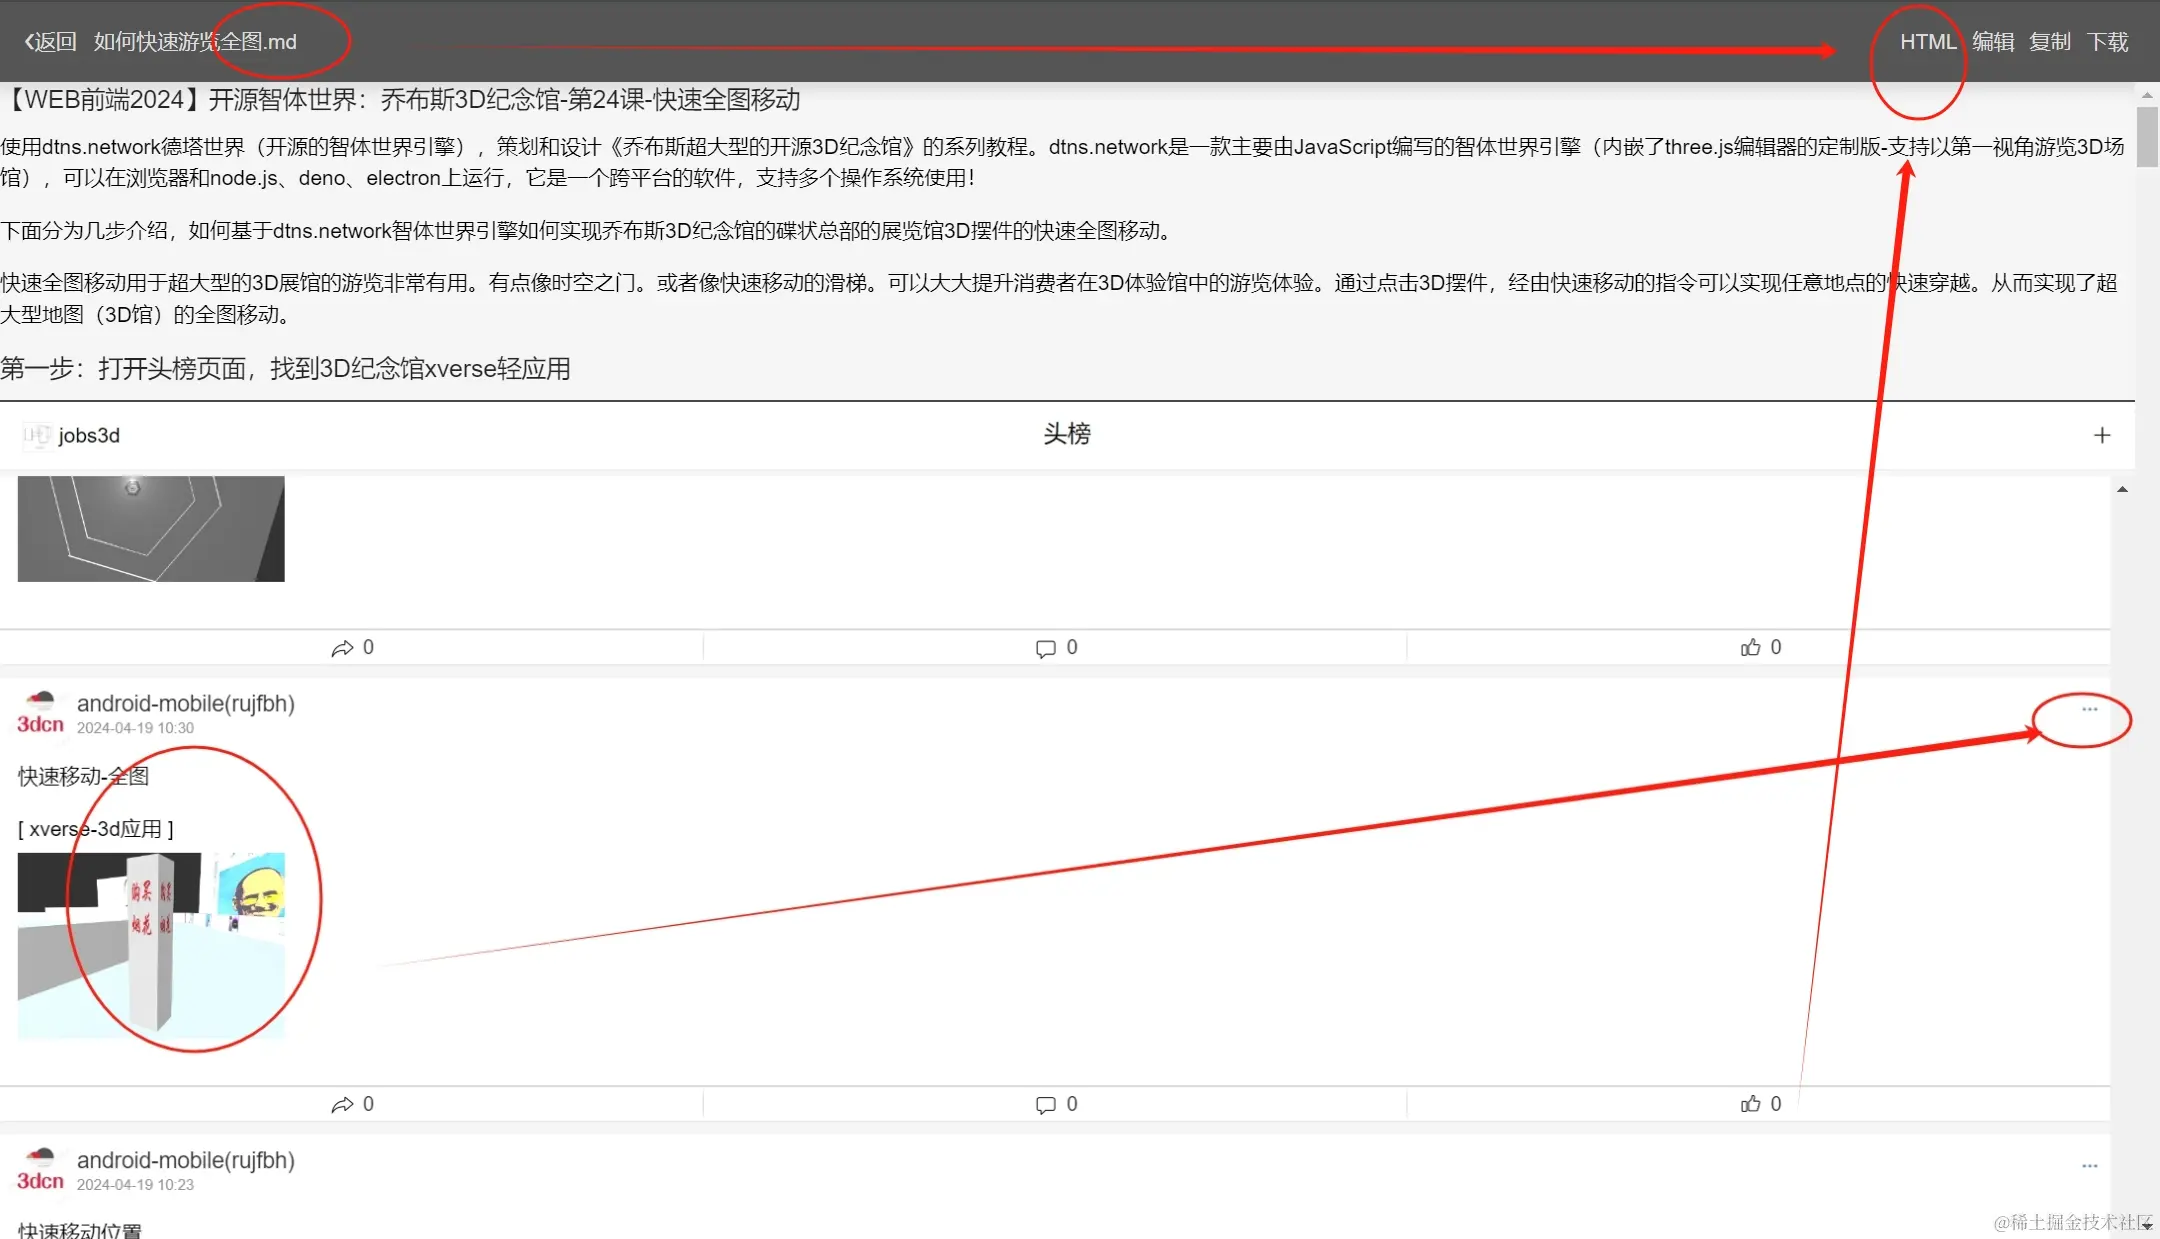
Task: Click share icon on 快速移动-全图 post
Action: [343, 1104]
